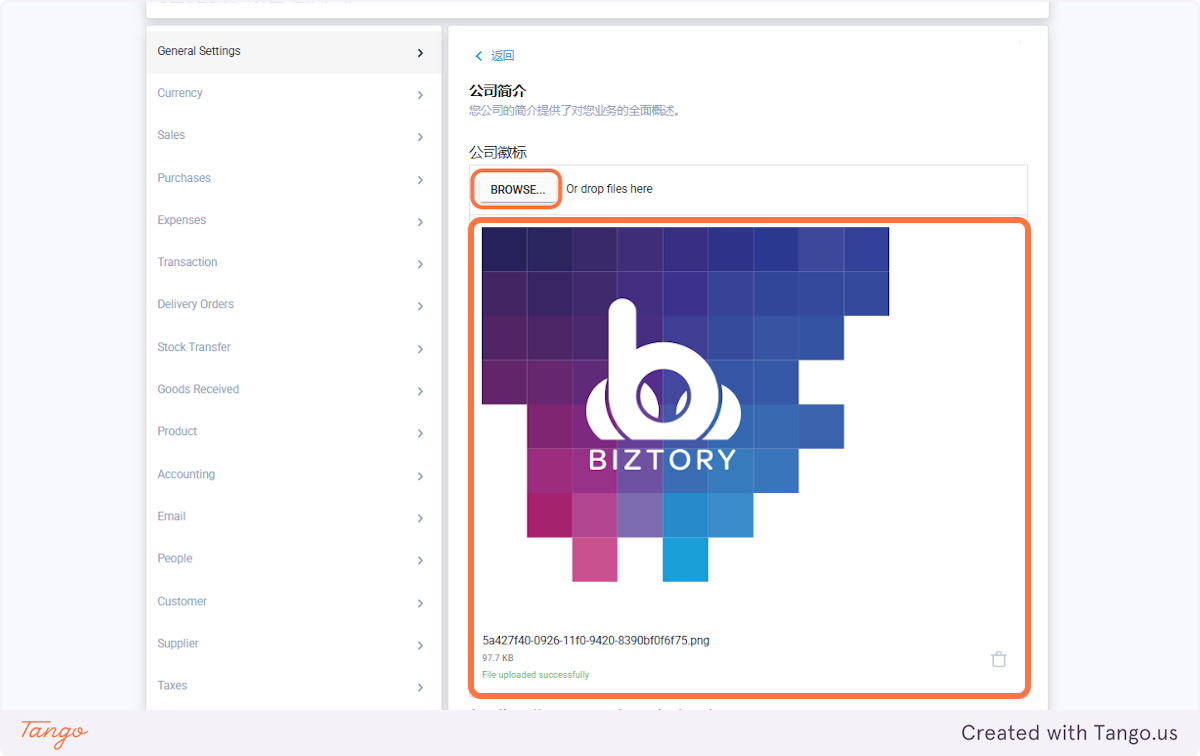Select Delivery Orders in the sidebar
The width and height of the screenshot is (1200, 756).
293,304
